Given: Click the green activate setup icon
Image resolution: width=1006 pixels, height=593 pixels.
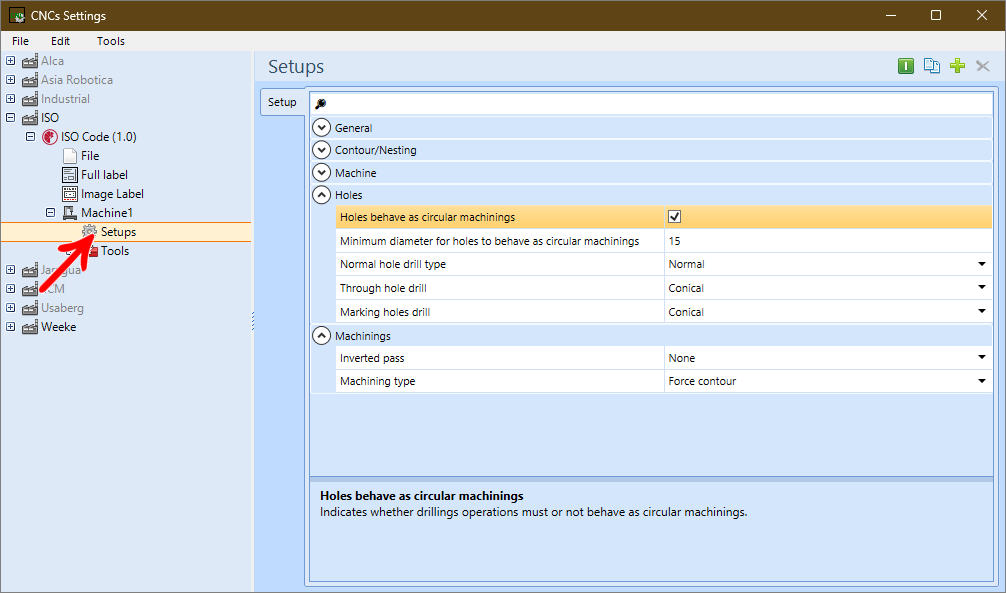Looking at the screenshot, I should (x=905, y=66).
